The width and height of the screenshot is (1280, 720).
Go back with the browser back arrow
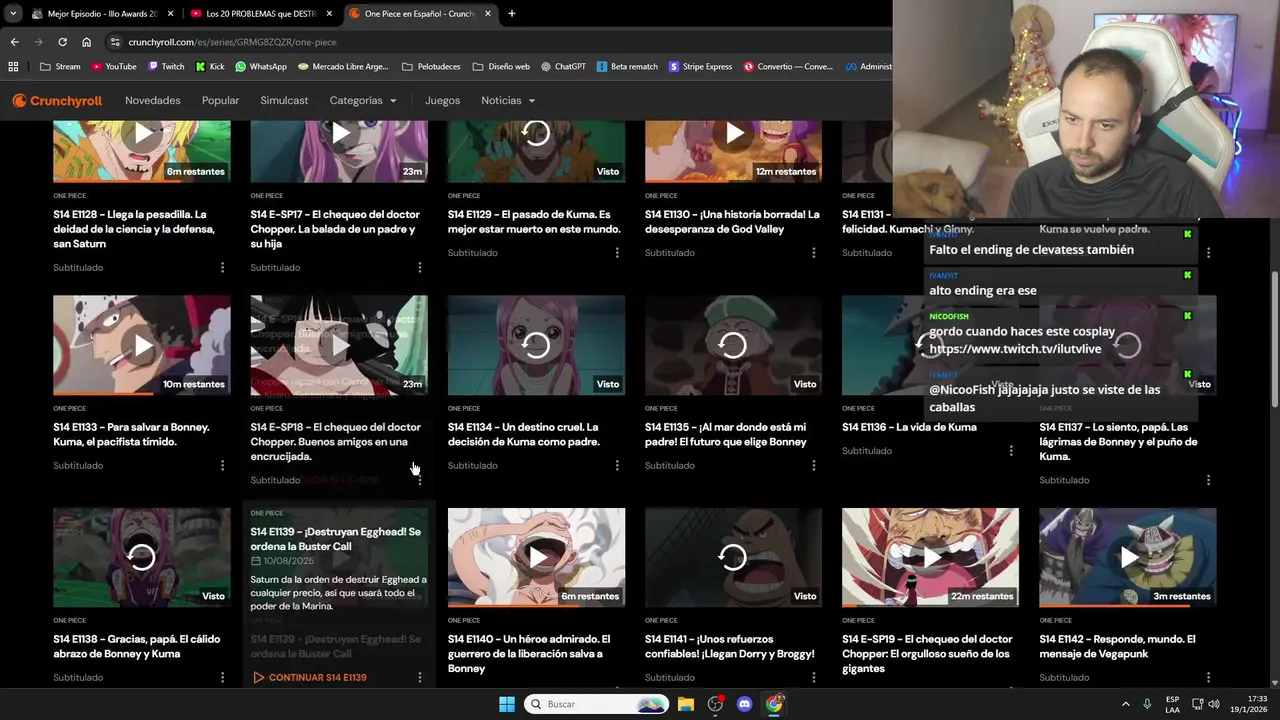(14, 42)
